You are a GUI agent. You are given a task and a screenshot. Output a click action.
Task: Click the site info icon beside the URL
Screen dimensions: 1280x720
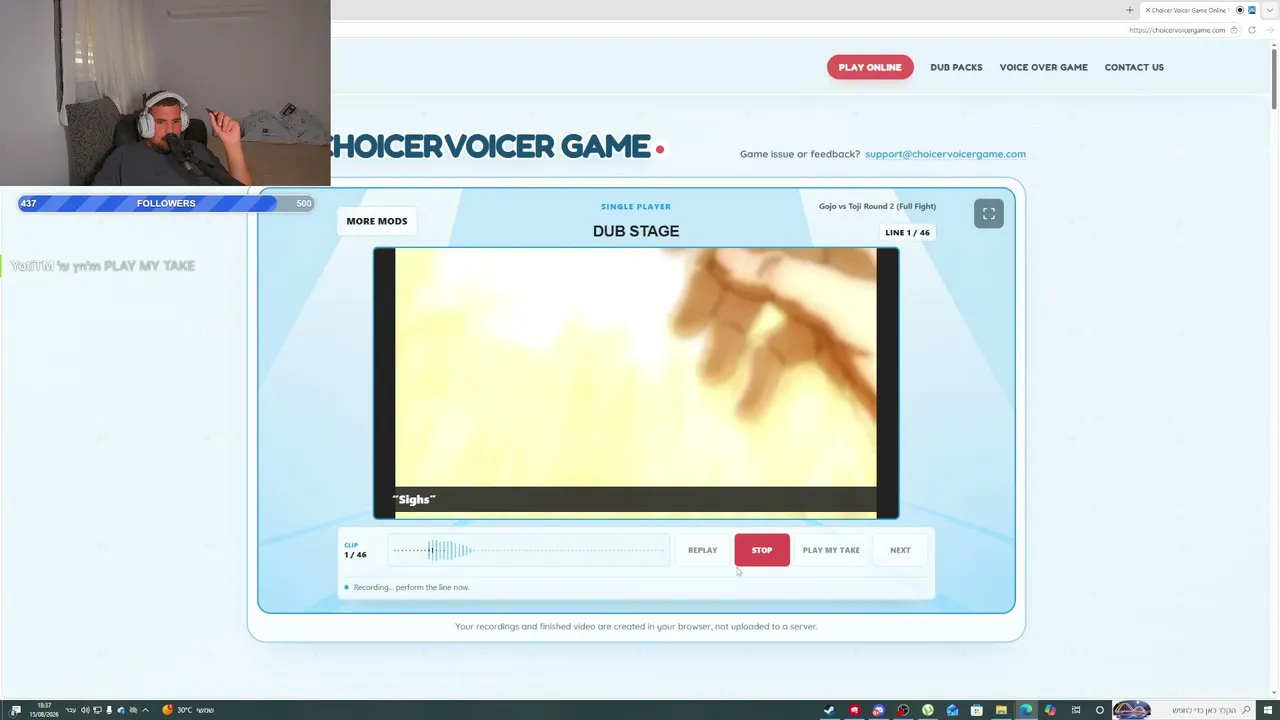pyautogui.click(x=1235, y=30)
